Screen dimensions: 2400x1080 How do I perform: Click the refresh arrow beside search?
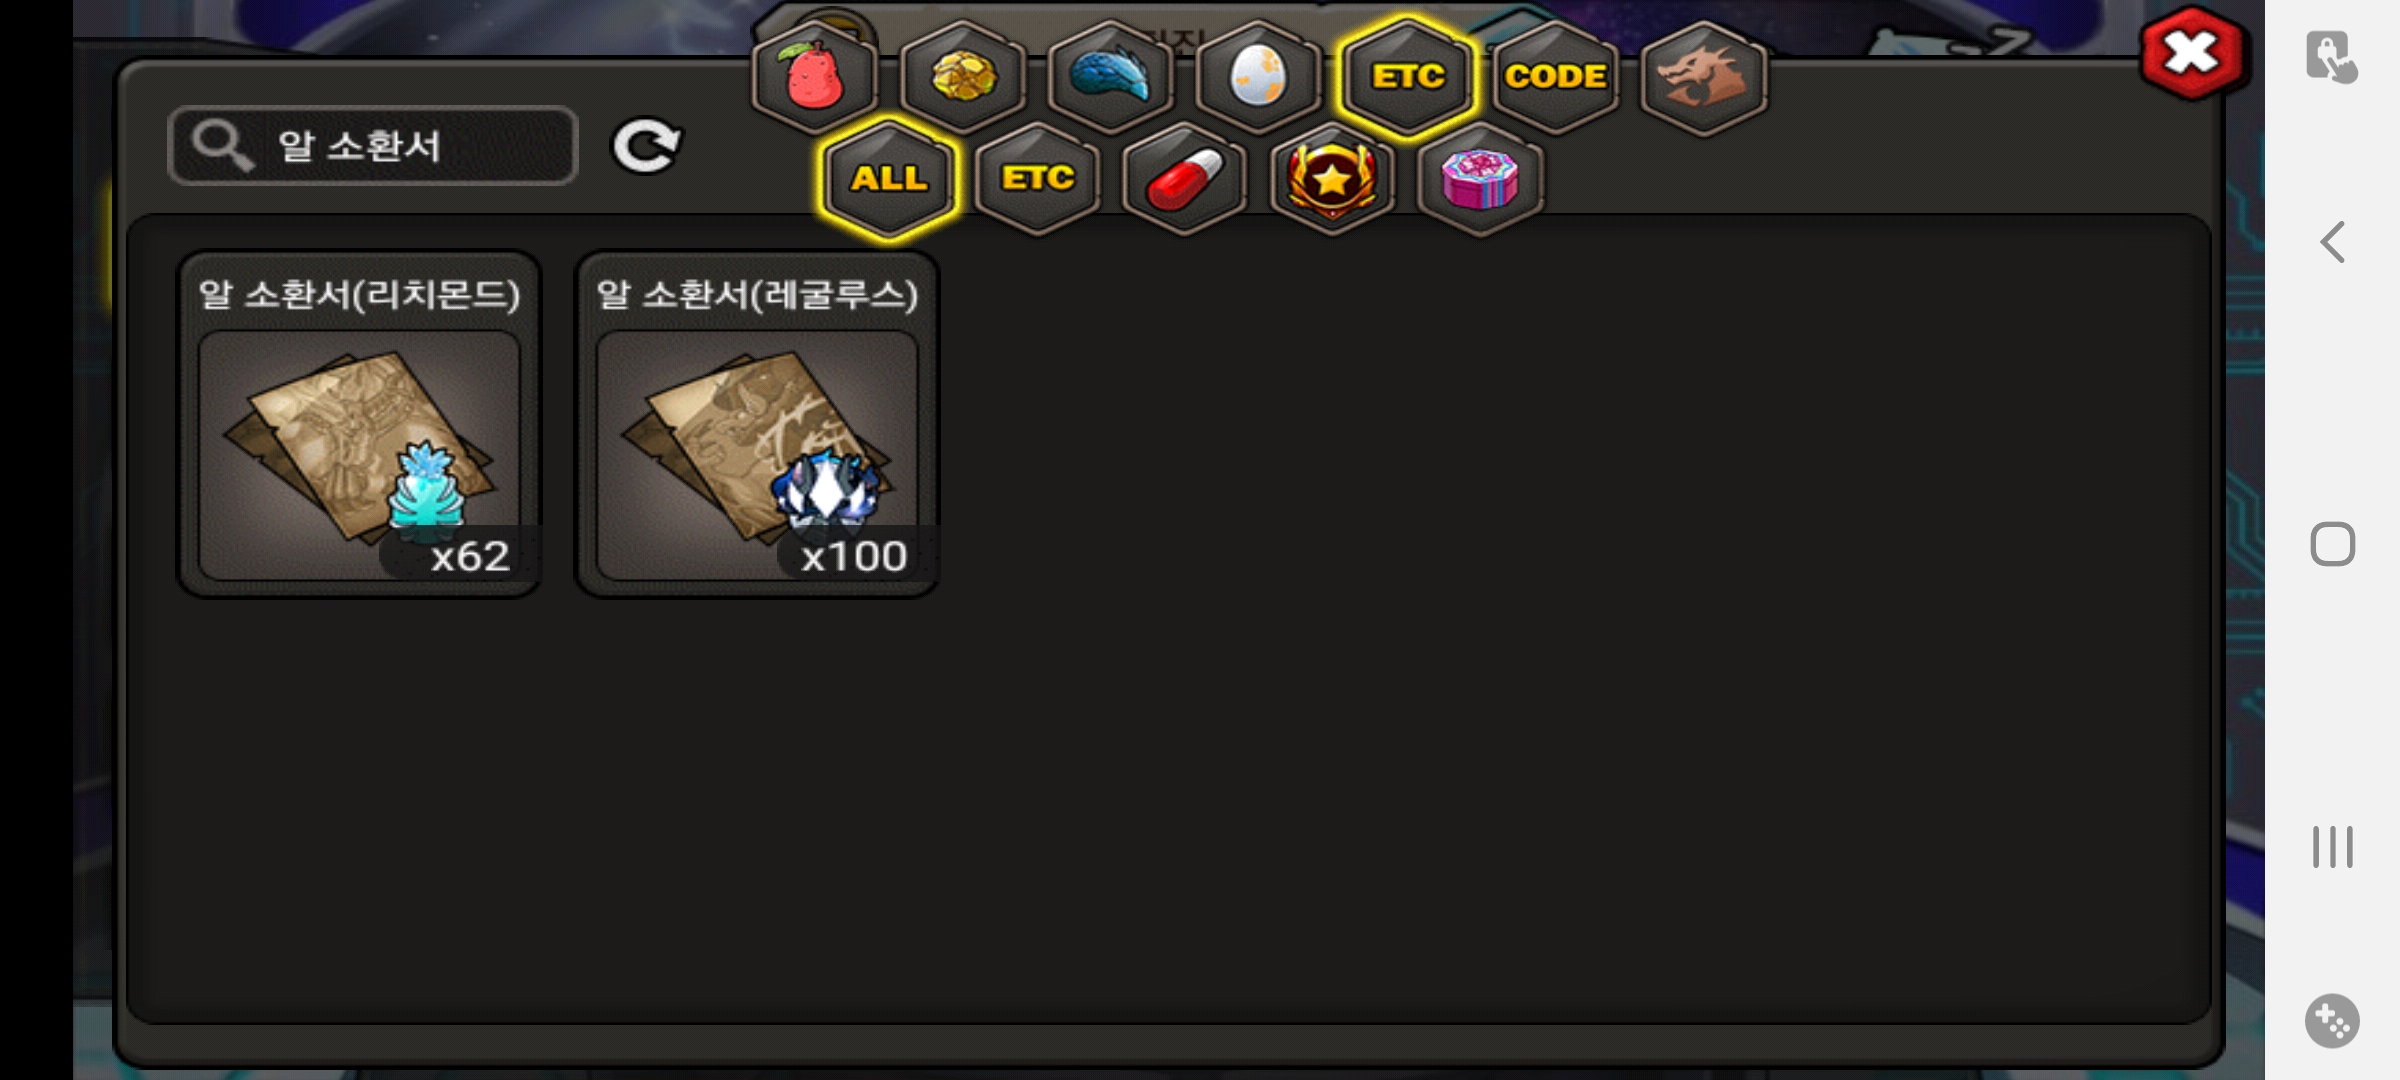646,147
